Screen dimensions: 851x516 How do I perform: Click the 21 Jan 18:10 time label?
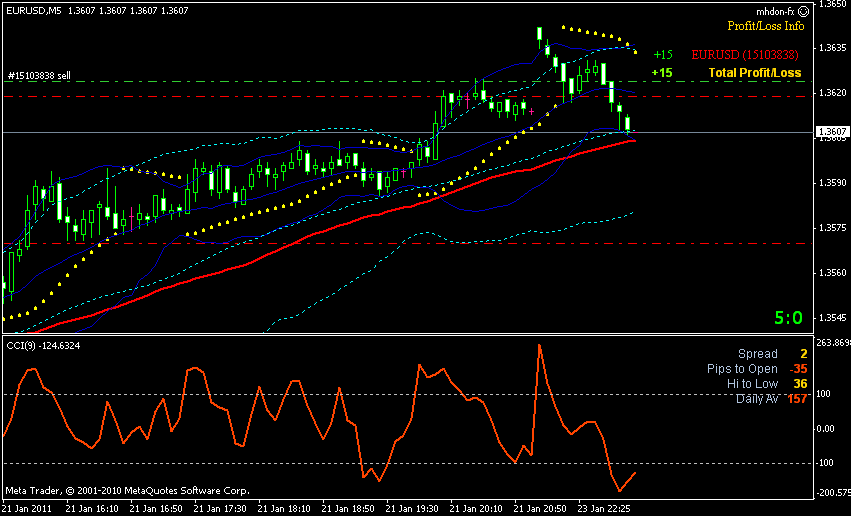(x=284, y=509)
